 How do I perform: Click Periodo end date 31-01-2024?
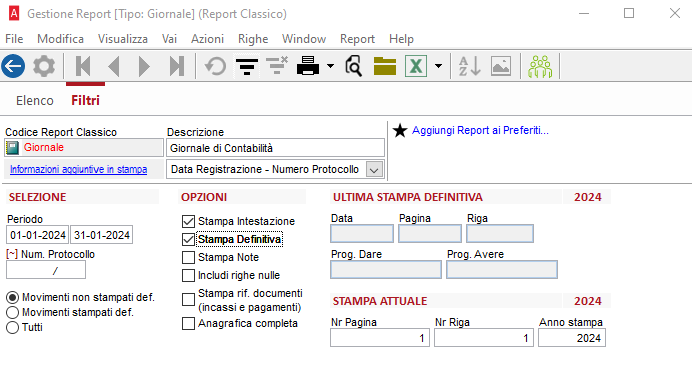tap(102, 235)
